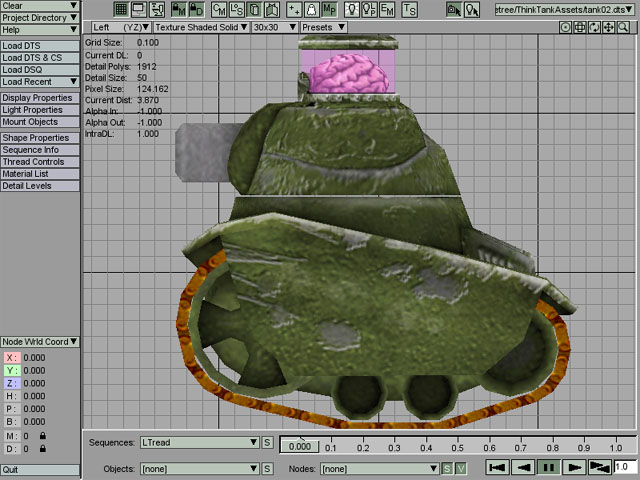
Task: Open Mount Objects panel
Action: pyautogui.click(x=40, y=122)
